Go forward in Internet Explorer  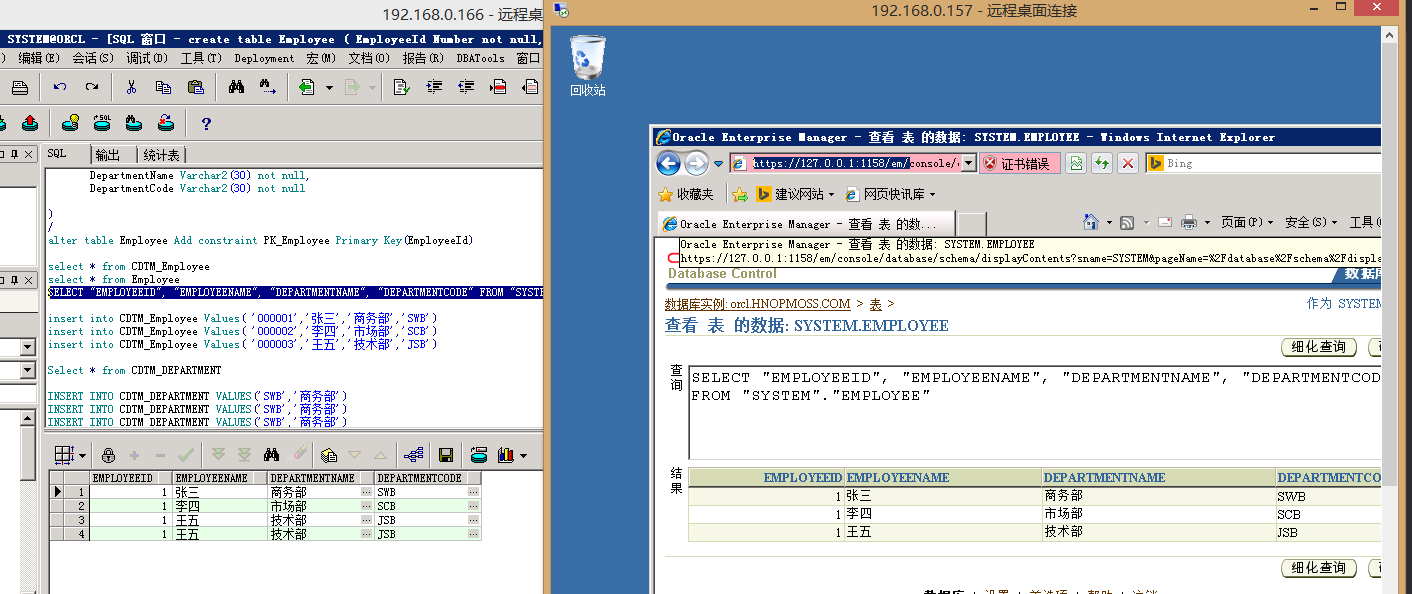(696, 163)
